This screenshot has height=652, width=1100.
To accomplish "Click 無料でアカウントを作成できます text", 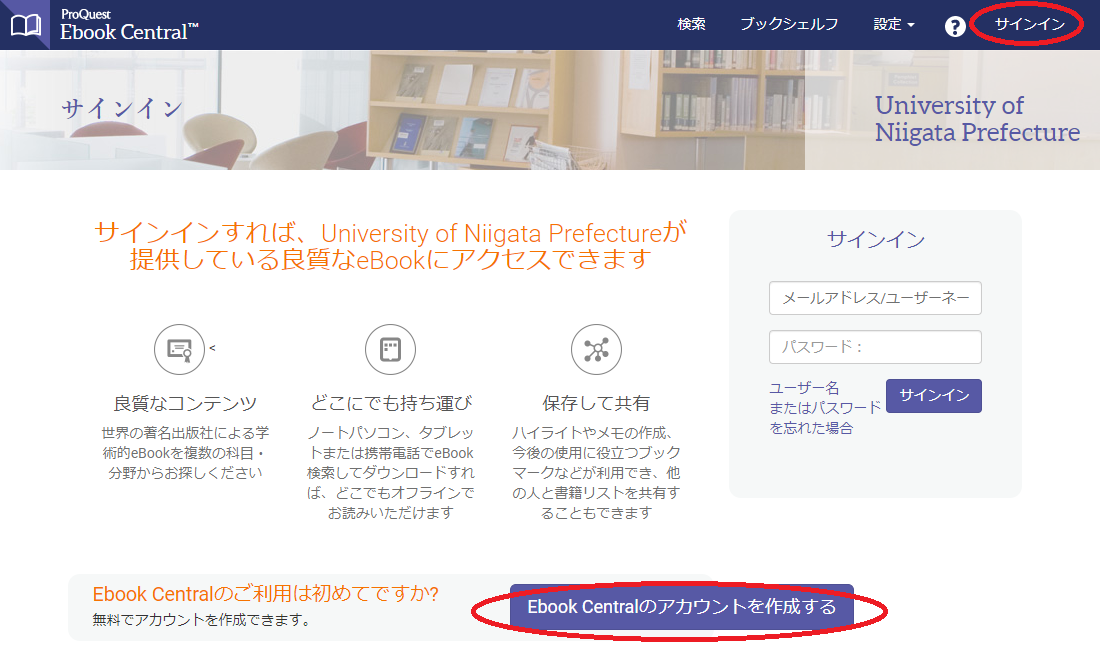I will pyautogui.click(x=201, y=620).
